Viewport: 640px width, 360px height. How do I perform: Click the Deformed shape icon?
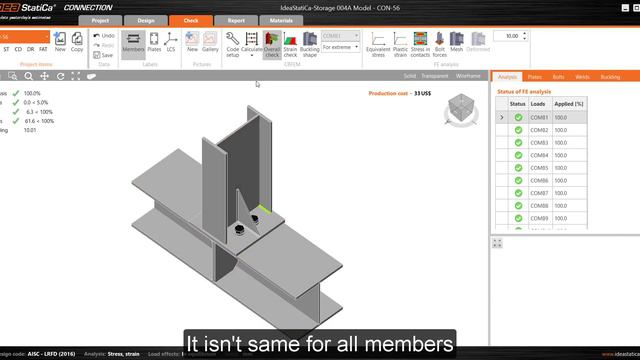(x=478, y=42)
